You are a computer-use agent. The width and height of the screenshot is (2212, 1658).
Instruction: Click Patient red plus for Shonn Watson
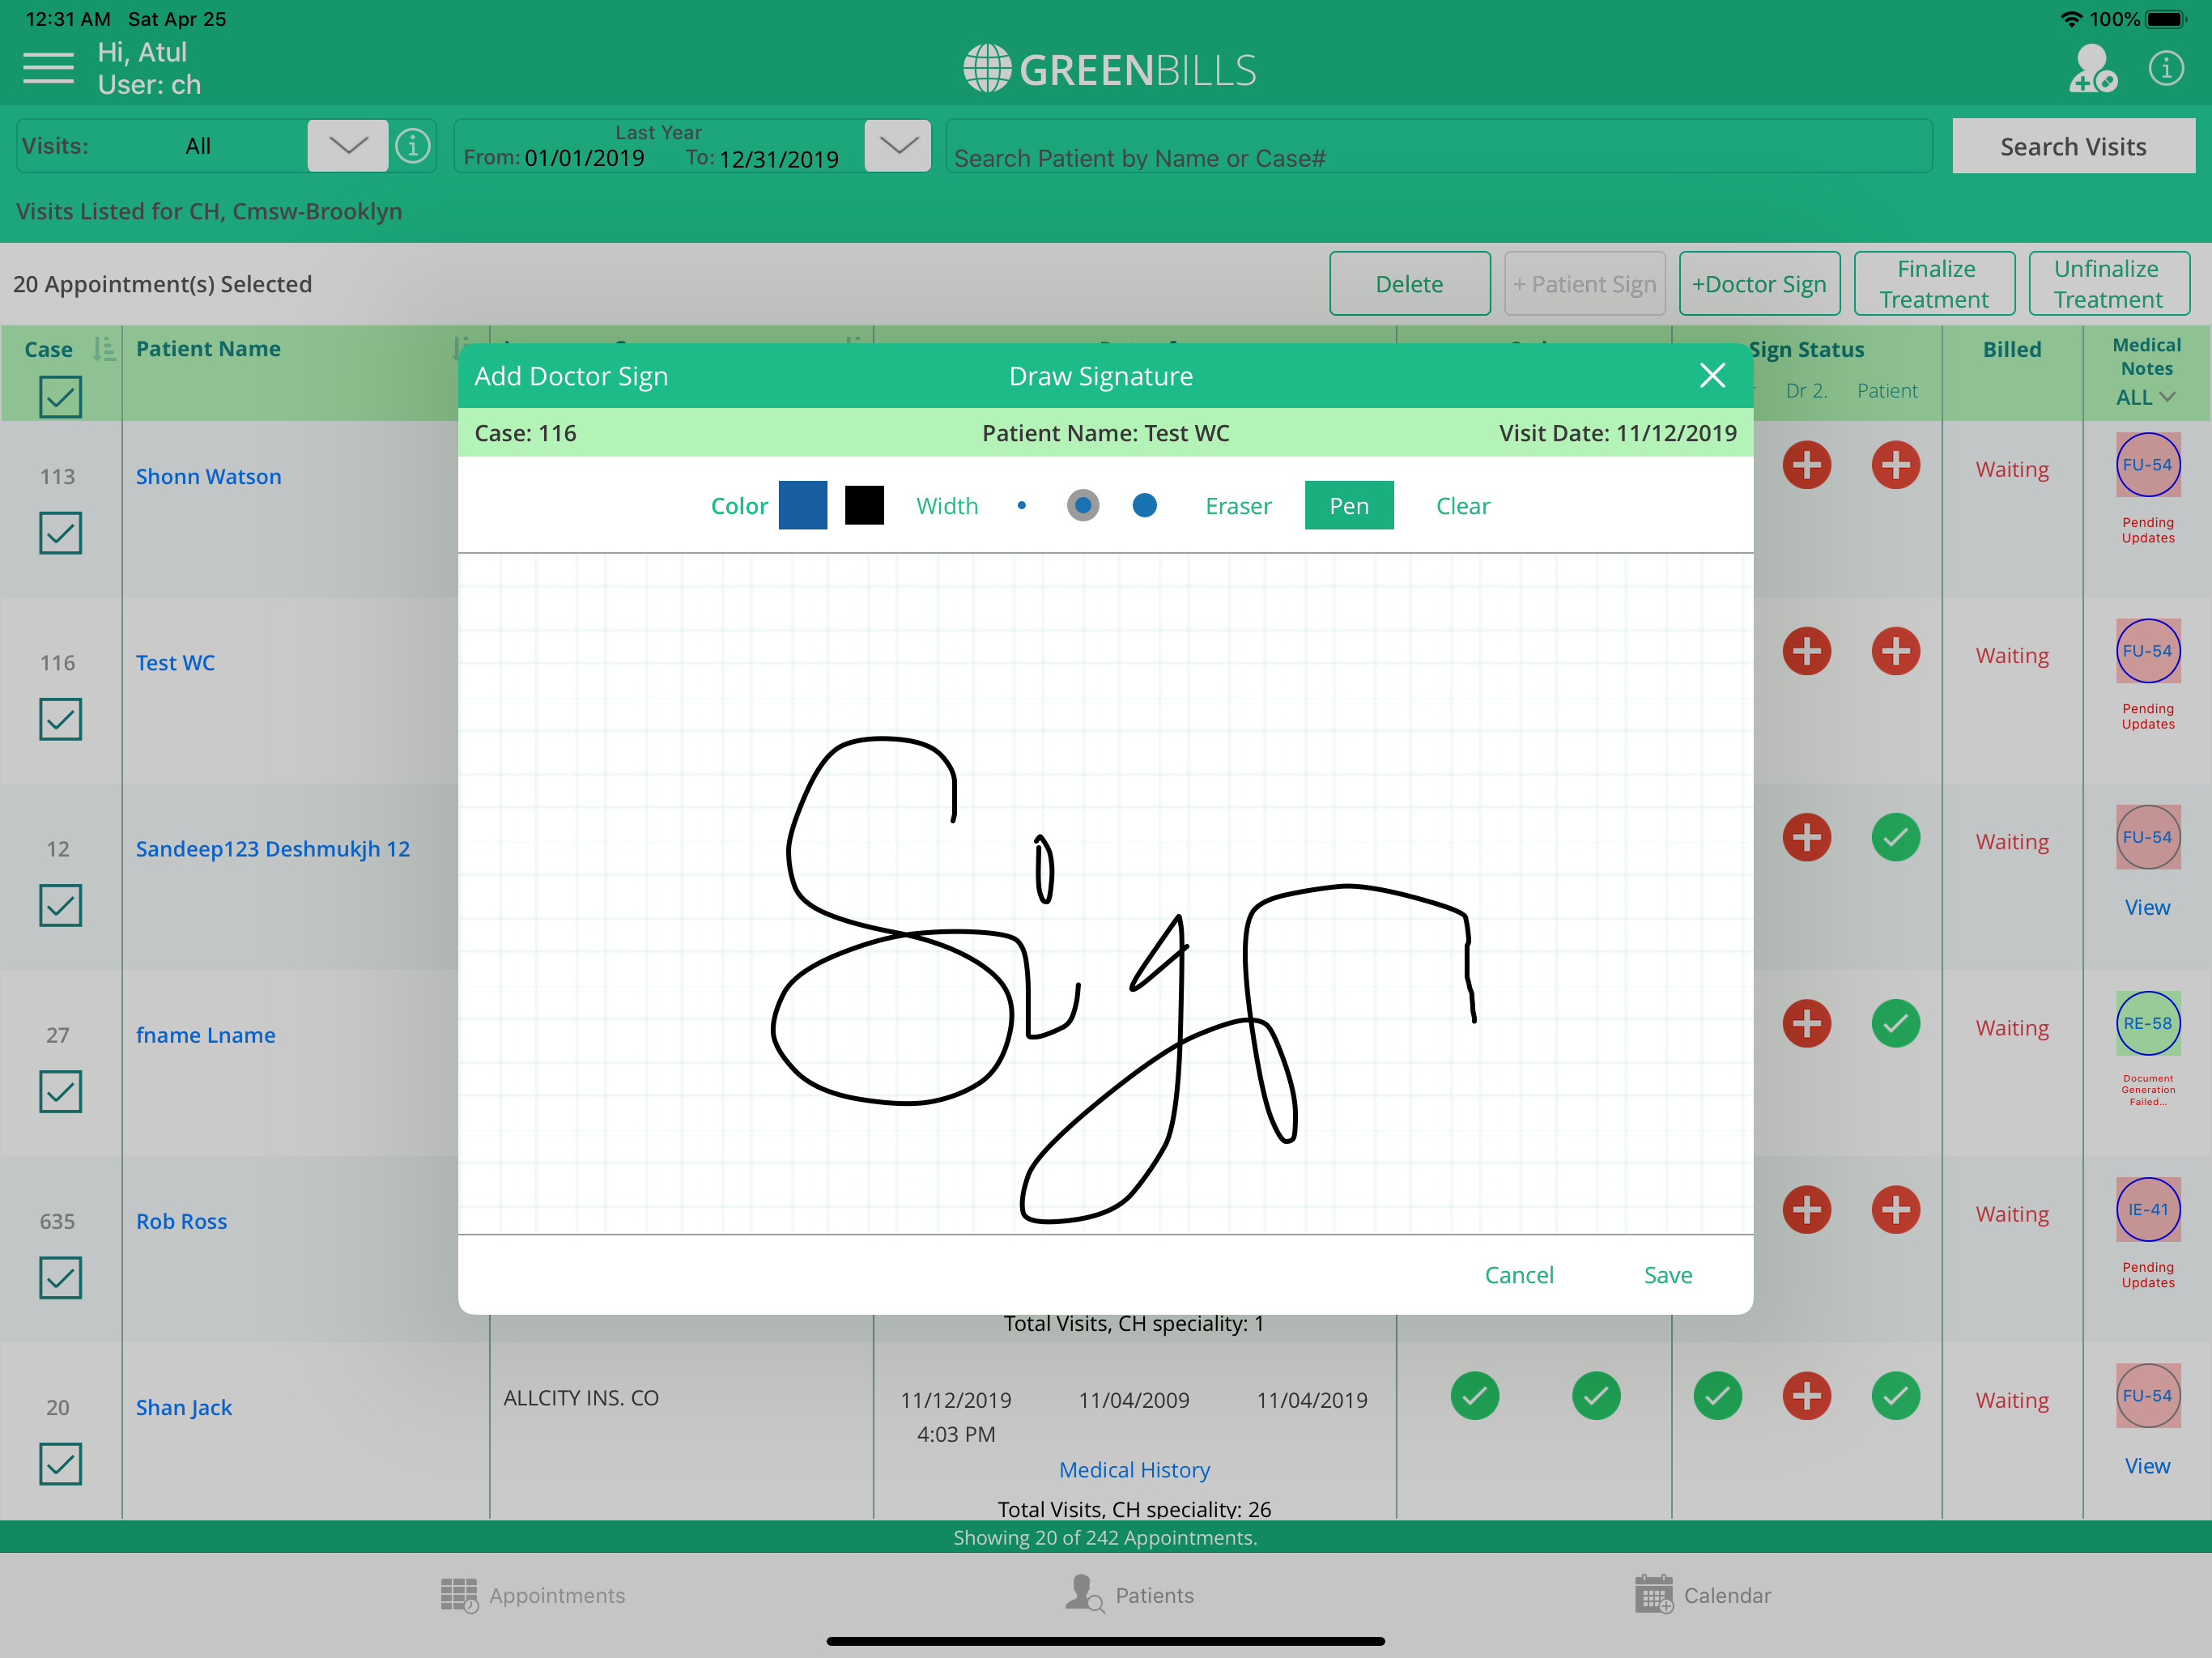coord(1895,465)
